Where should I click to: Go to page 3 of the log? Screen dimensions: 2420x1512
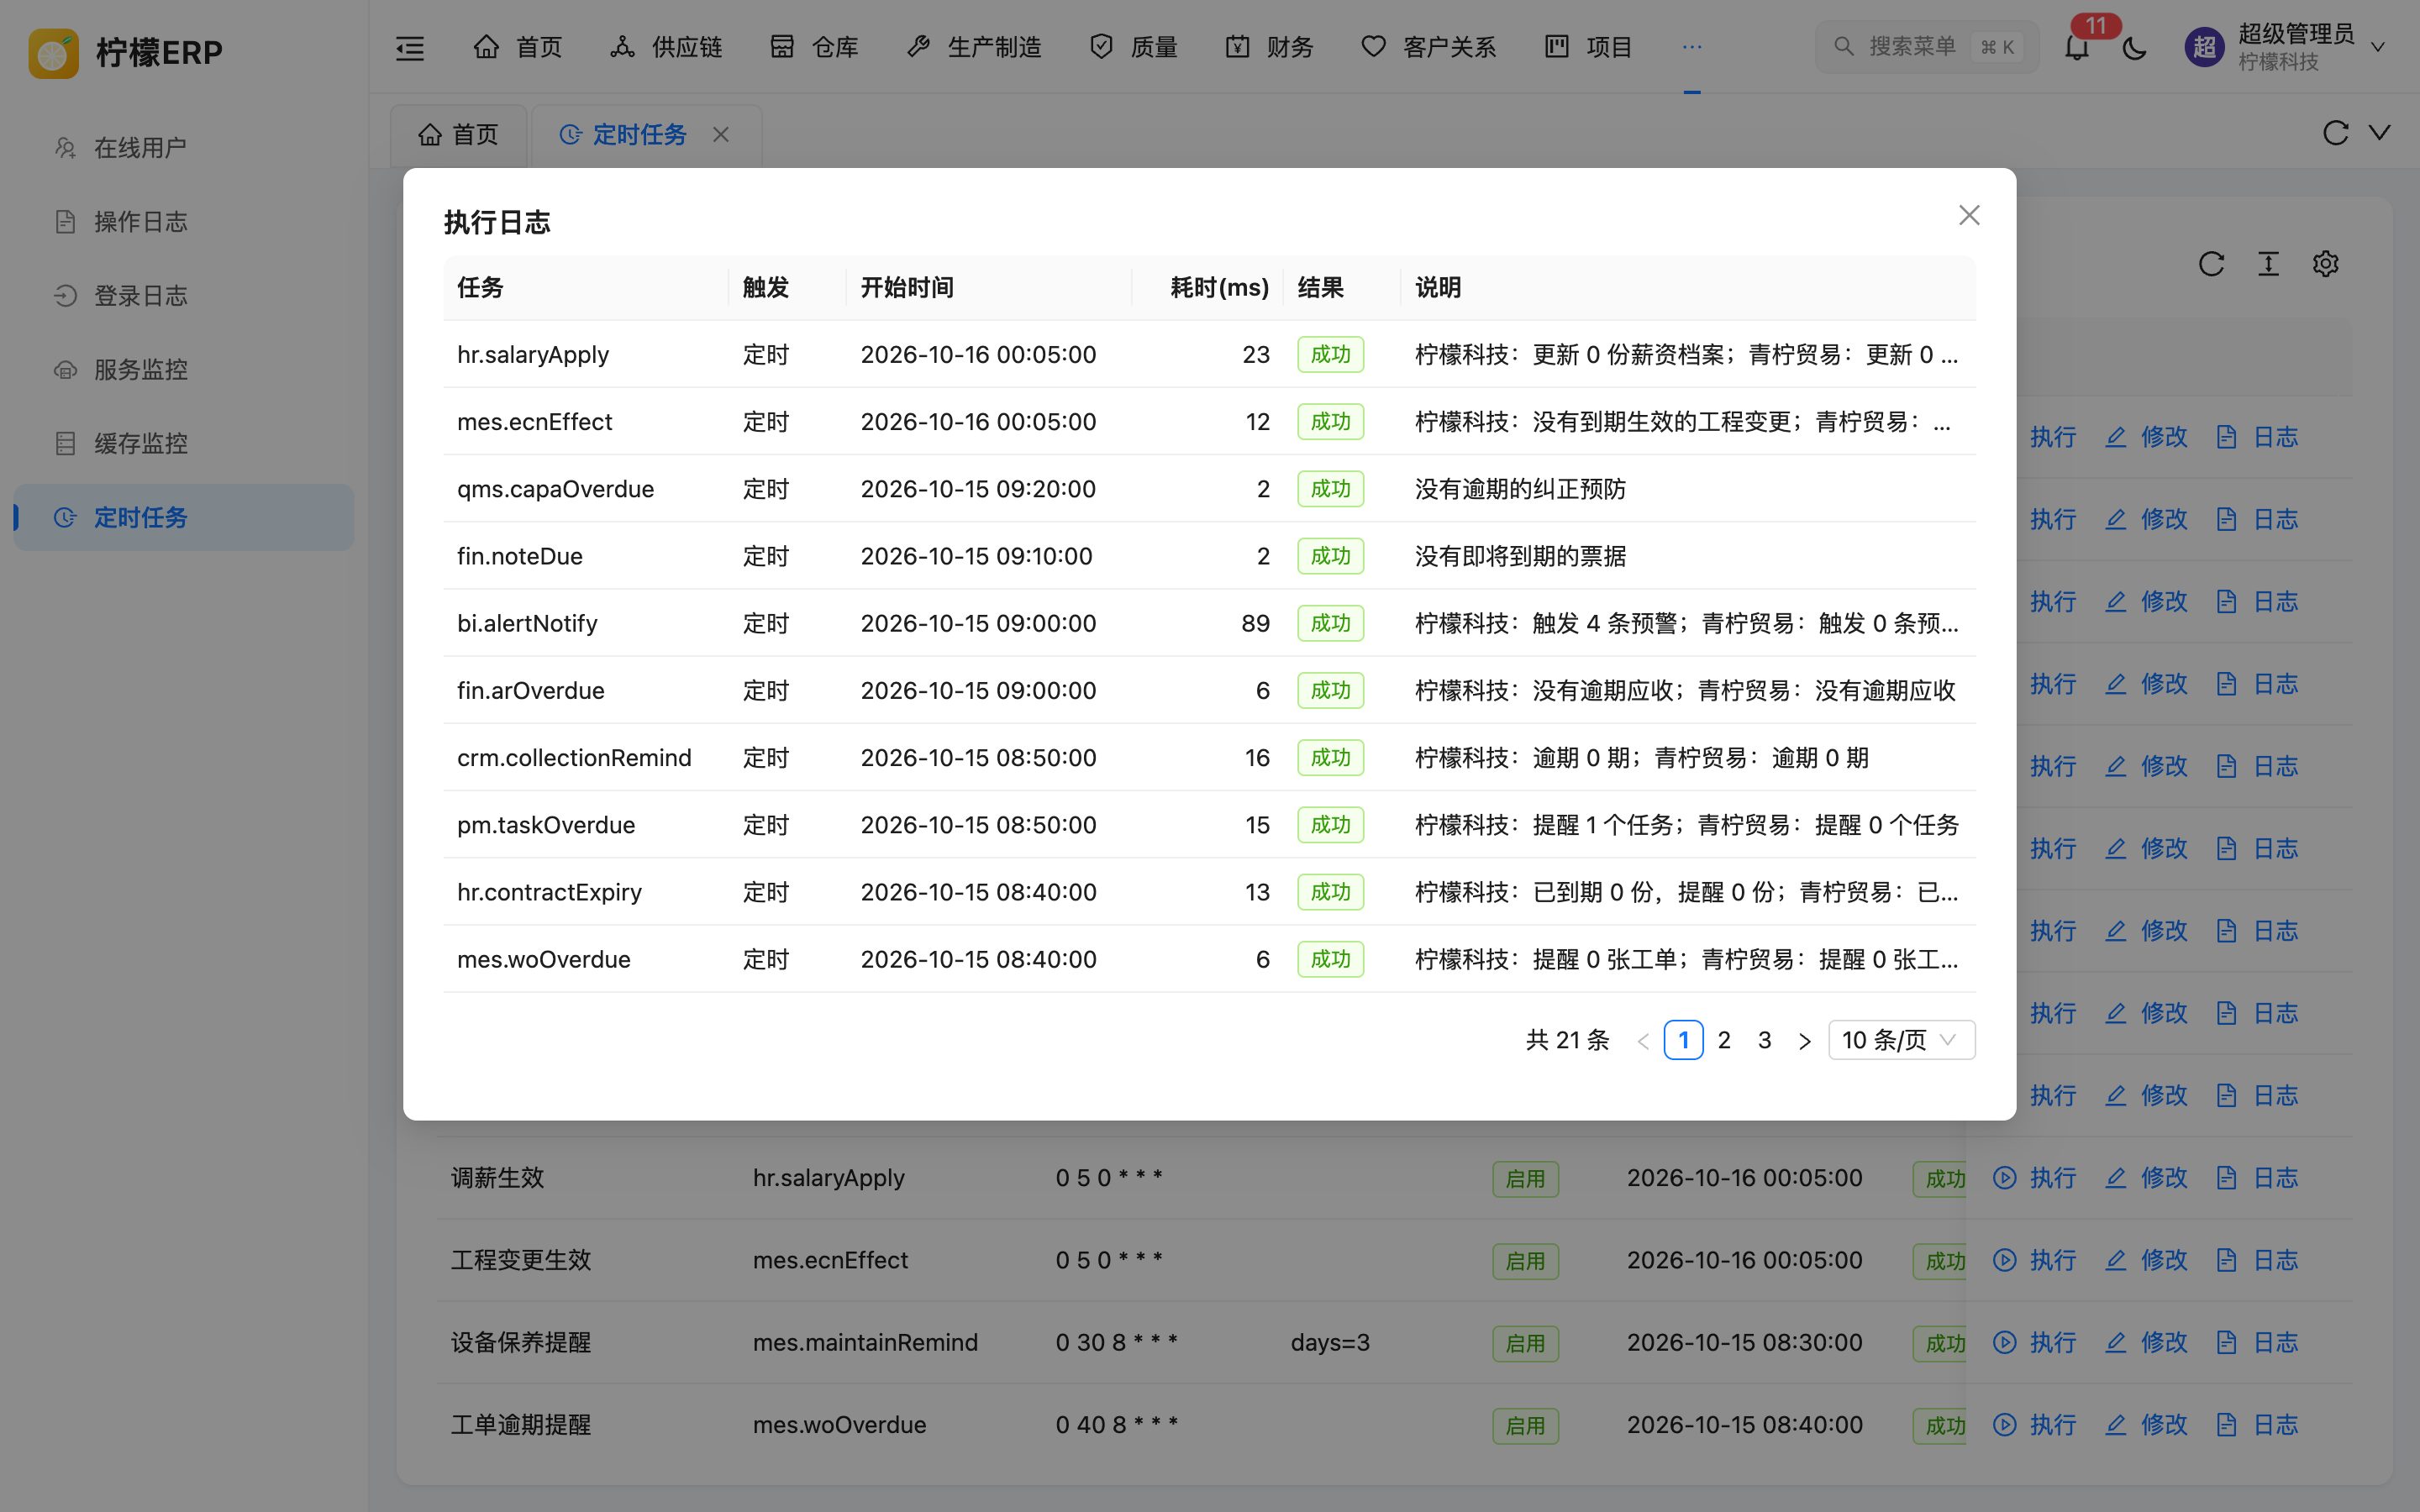pos(1764,1040)
